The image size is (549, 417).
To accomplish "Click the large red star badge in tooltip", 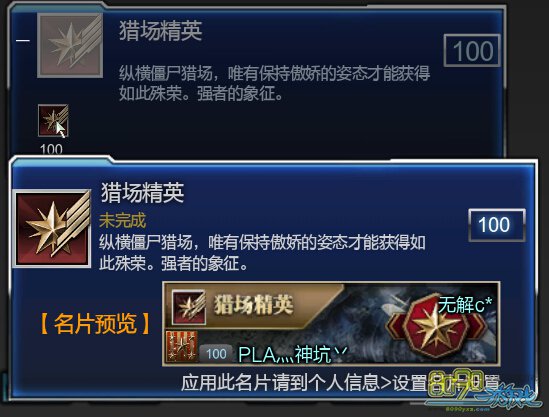I will click(52, 229).
